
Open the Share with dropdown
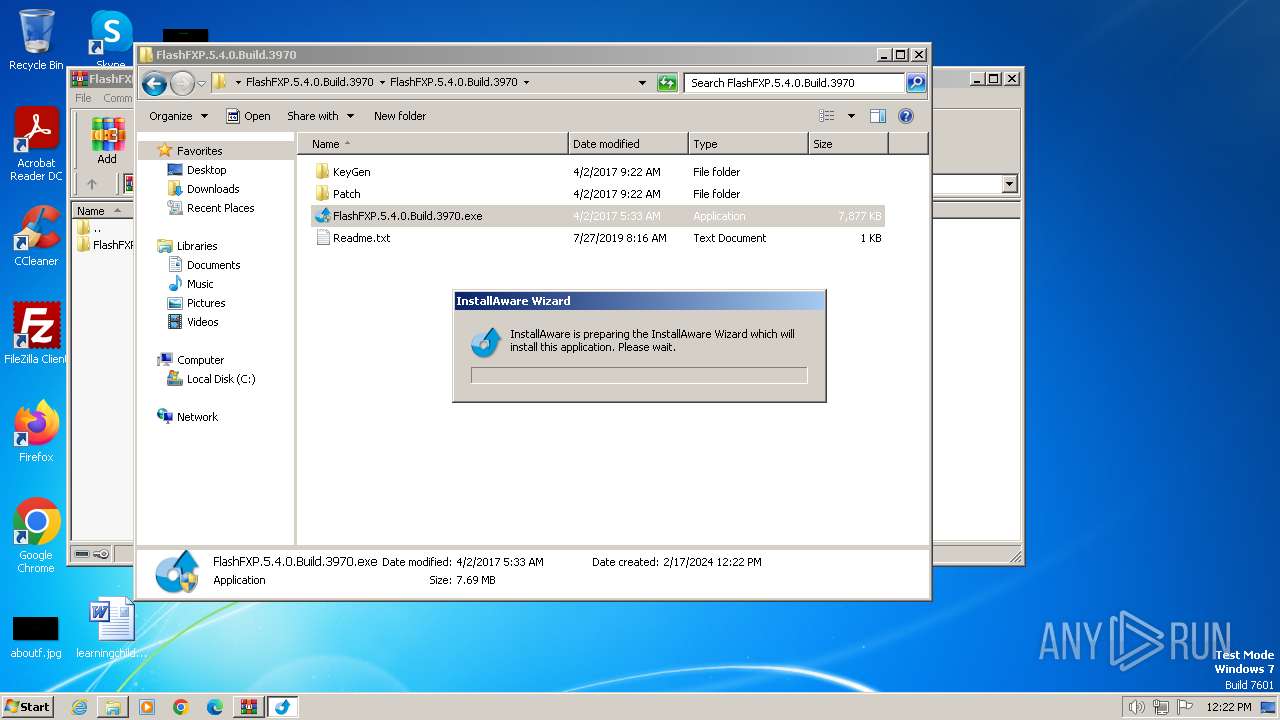pyautogui.click(x=320, y=116)
